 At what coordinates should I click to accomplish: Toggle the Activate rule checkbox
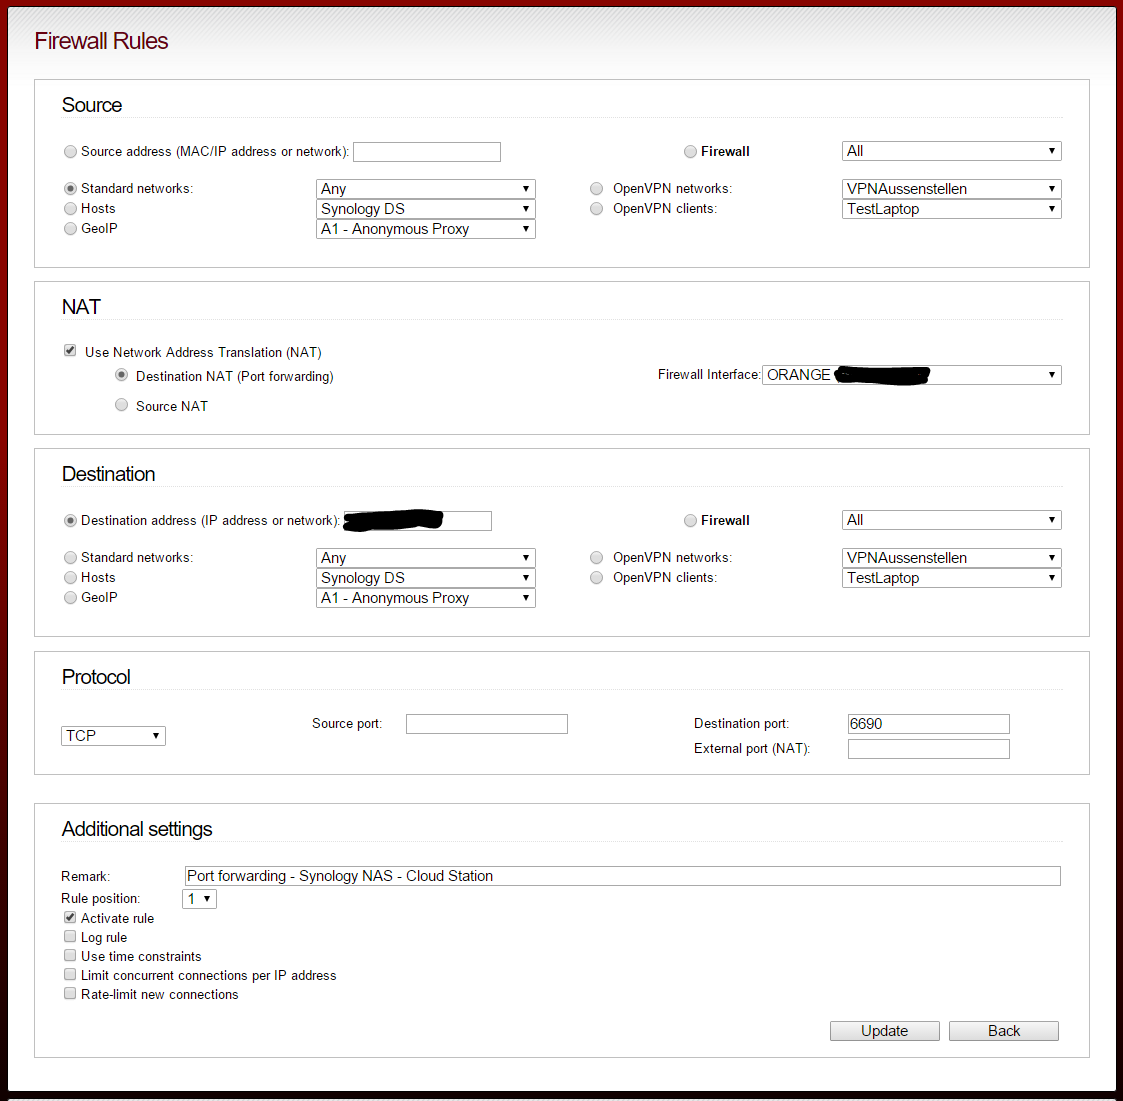tap(70, 918)
